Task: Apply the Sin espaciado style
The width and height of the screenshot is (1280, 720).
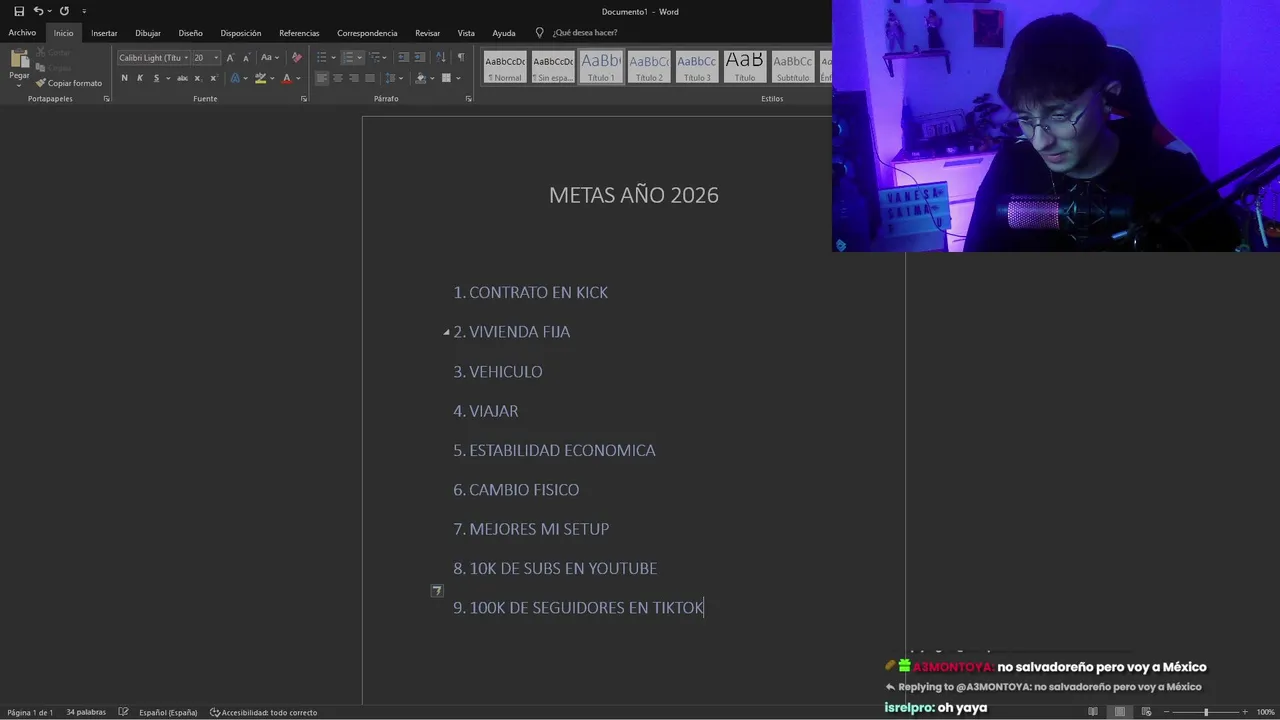Action: pos(553,67)
